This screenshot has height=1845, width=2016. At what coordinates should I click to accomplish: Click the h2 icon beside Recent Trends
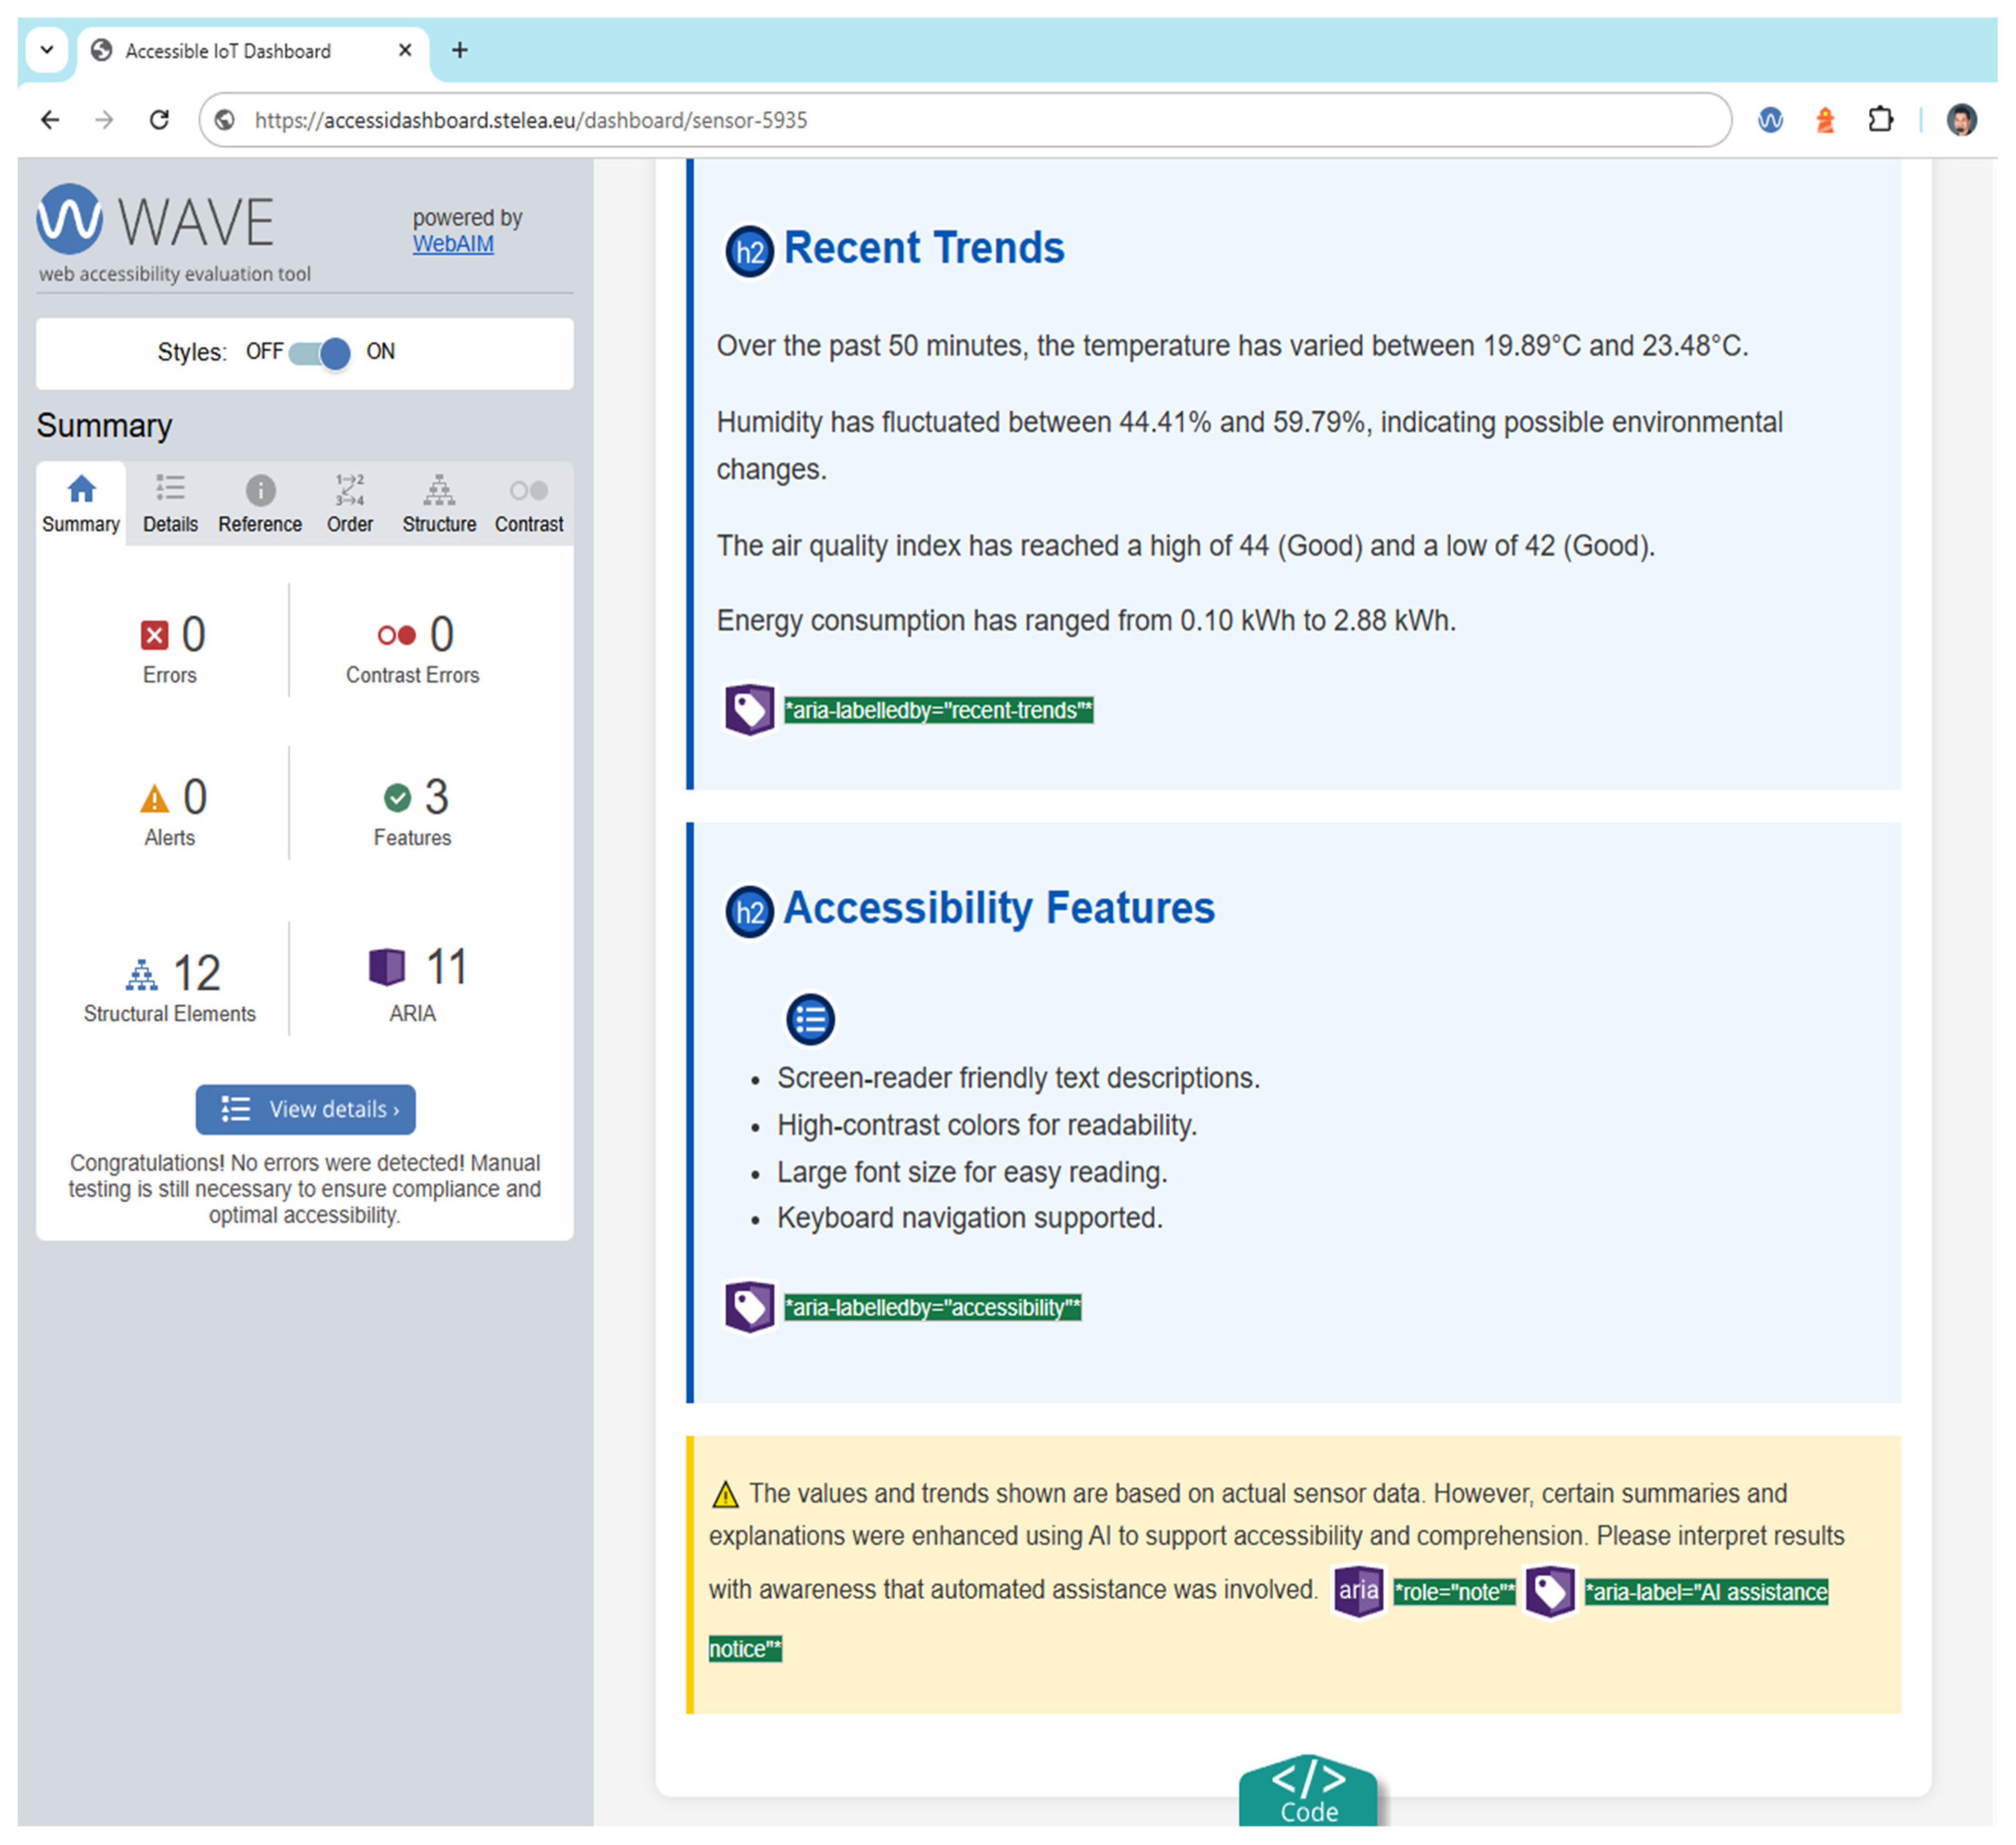point(750,252)
